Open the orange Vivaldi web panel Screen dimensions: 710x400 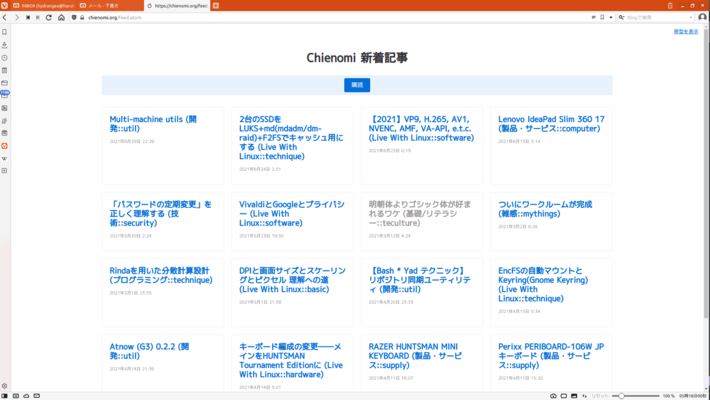[5, 146]
